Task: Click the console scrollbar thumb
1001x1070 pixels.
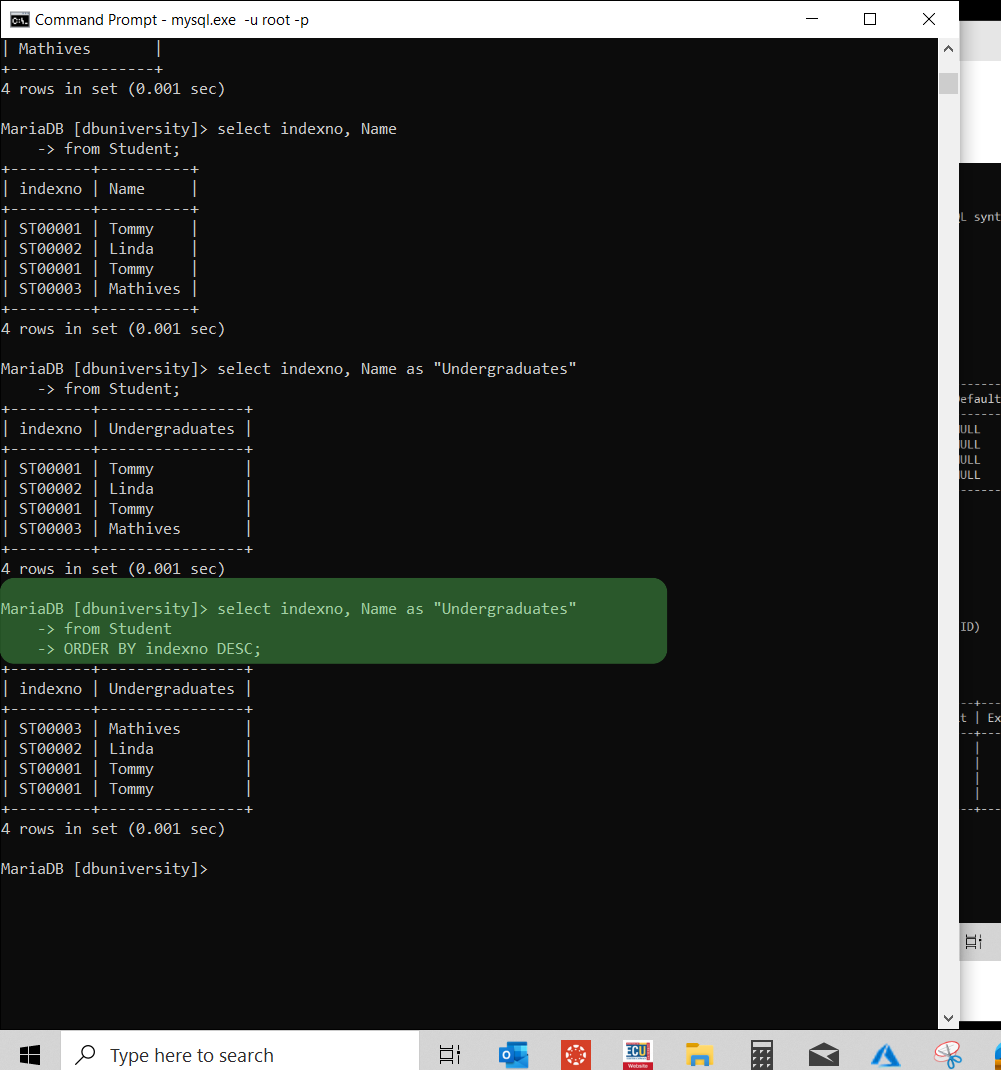Action: click(x=947, y=82)
